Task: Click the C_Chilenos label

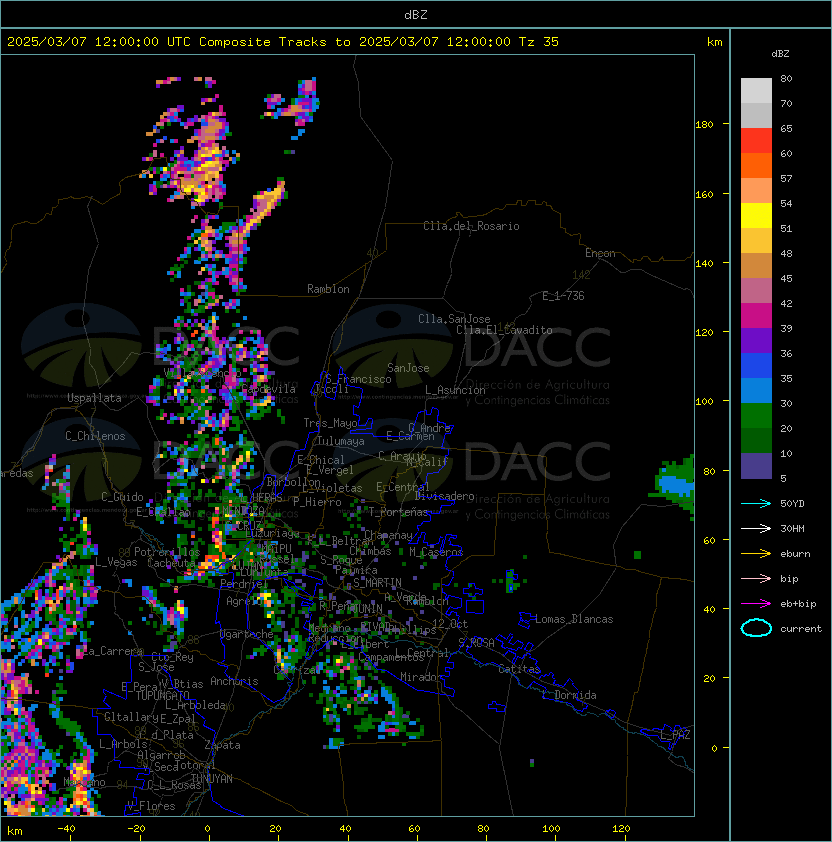Action: coord(95,436)
